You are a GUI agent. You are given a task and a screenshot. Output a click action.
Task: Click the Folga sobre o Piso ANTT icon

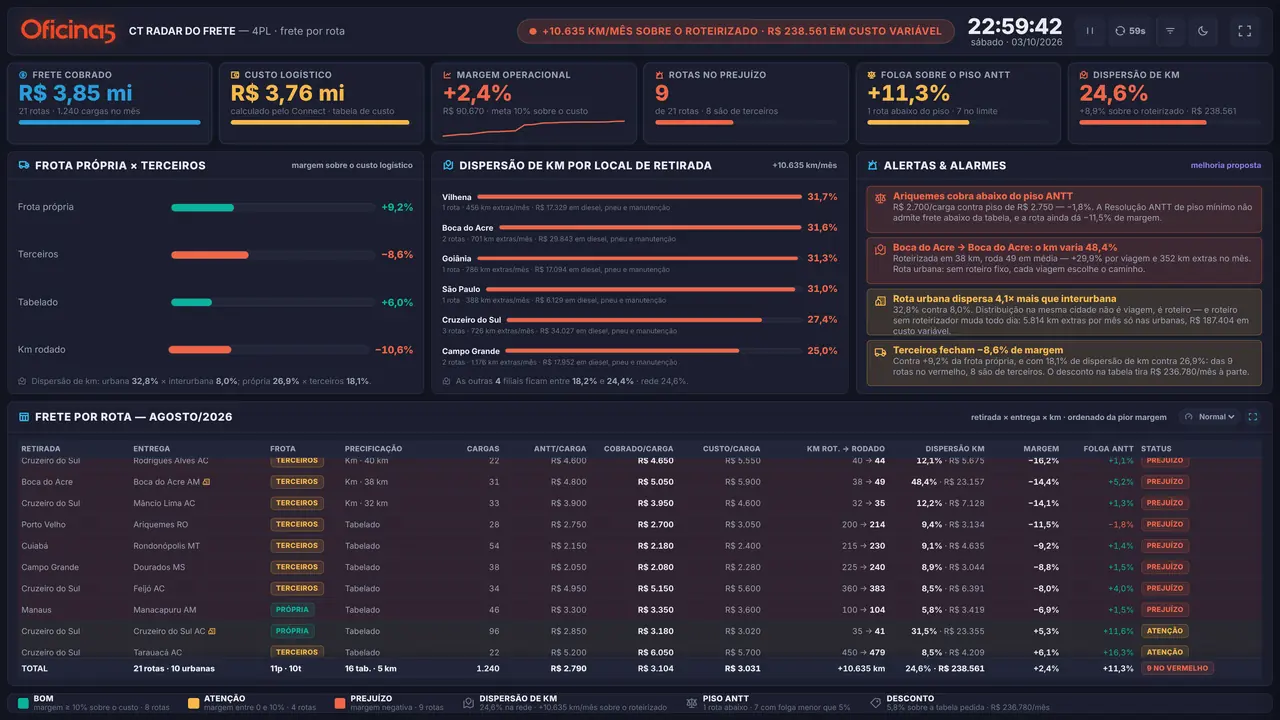[x=872, y=75]
